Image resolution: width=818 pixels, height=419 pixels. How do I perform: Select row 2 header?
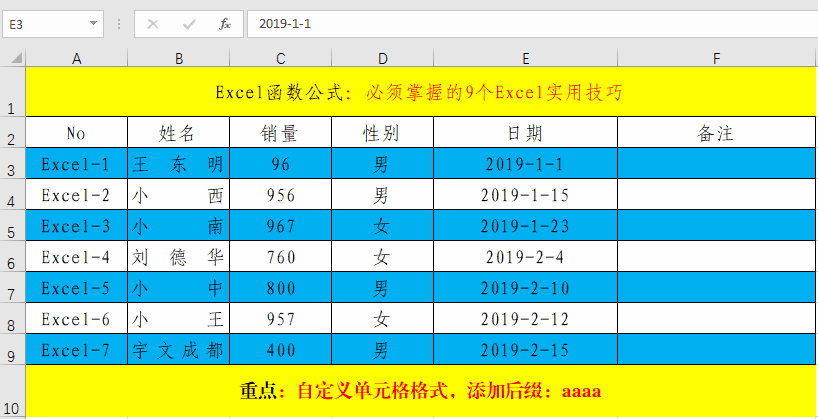13,133
